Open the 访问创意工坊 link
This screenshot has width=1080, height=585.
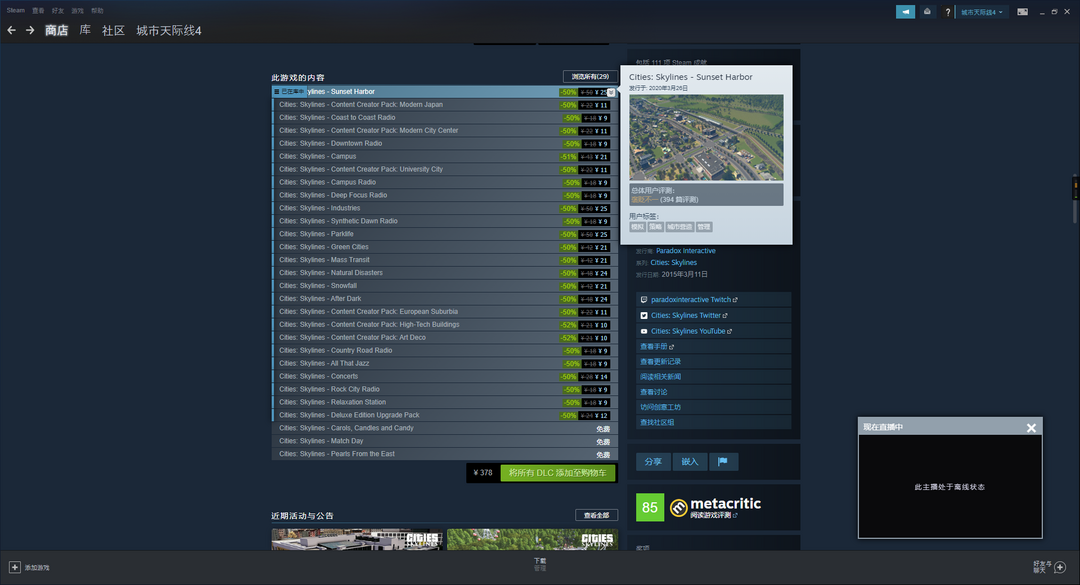tap(661, 407)
